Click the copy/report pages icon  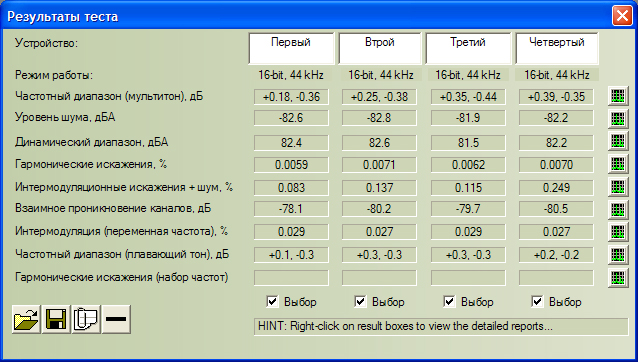pyautogui.click(x=86, y=319)
